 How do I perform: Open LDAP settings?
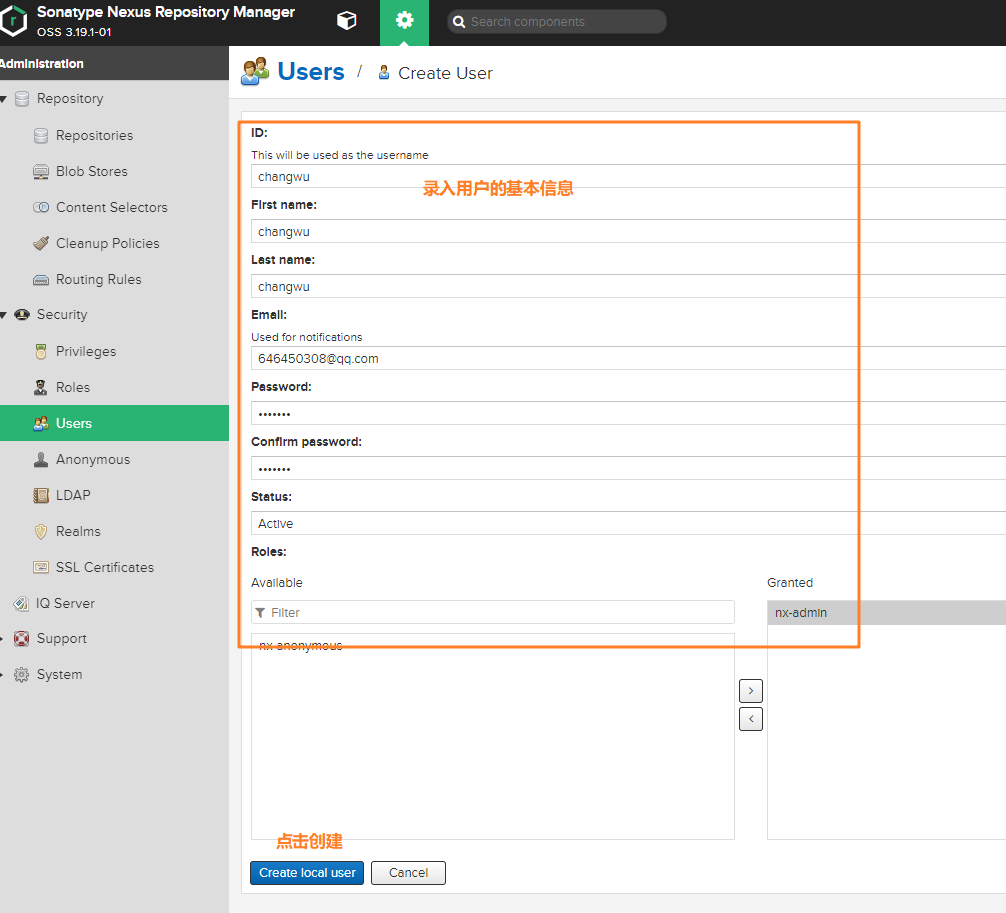(x=73, y=495)
